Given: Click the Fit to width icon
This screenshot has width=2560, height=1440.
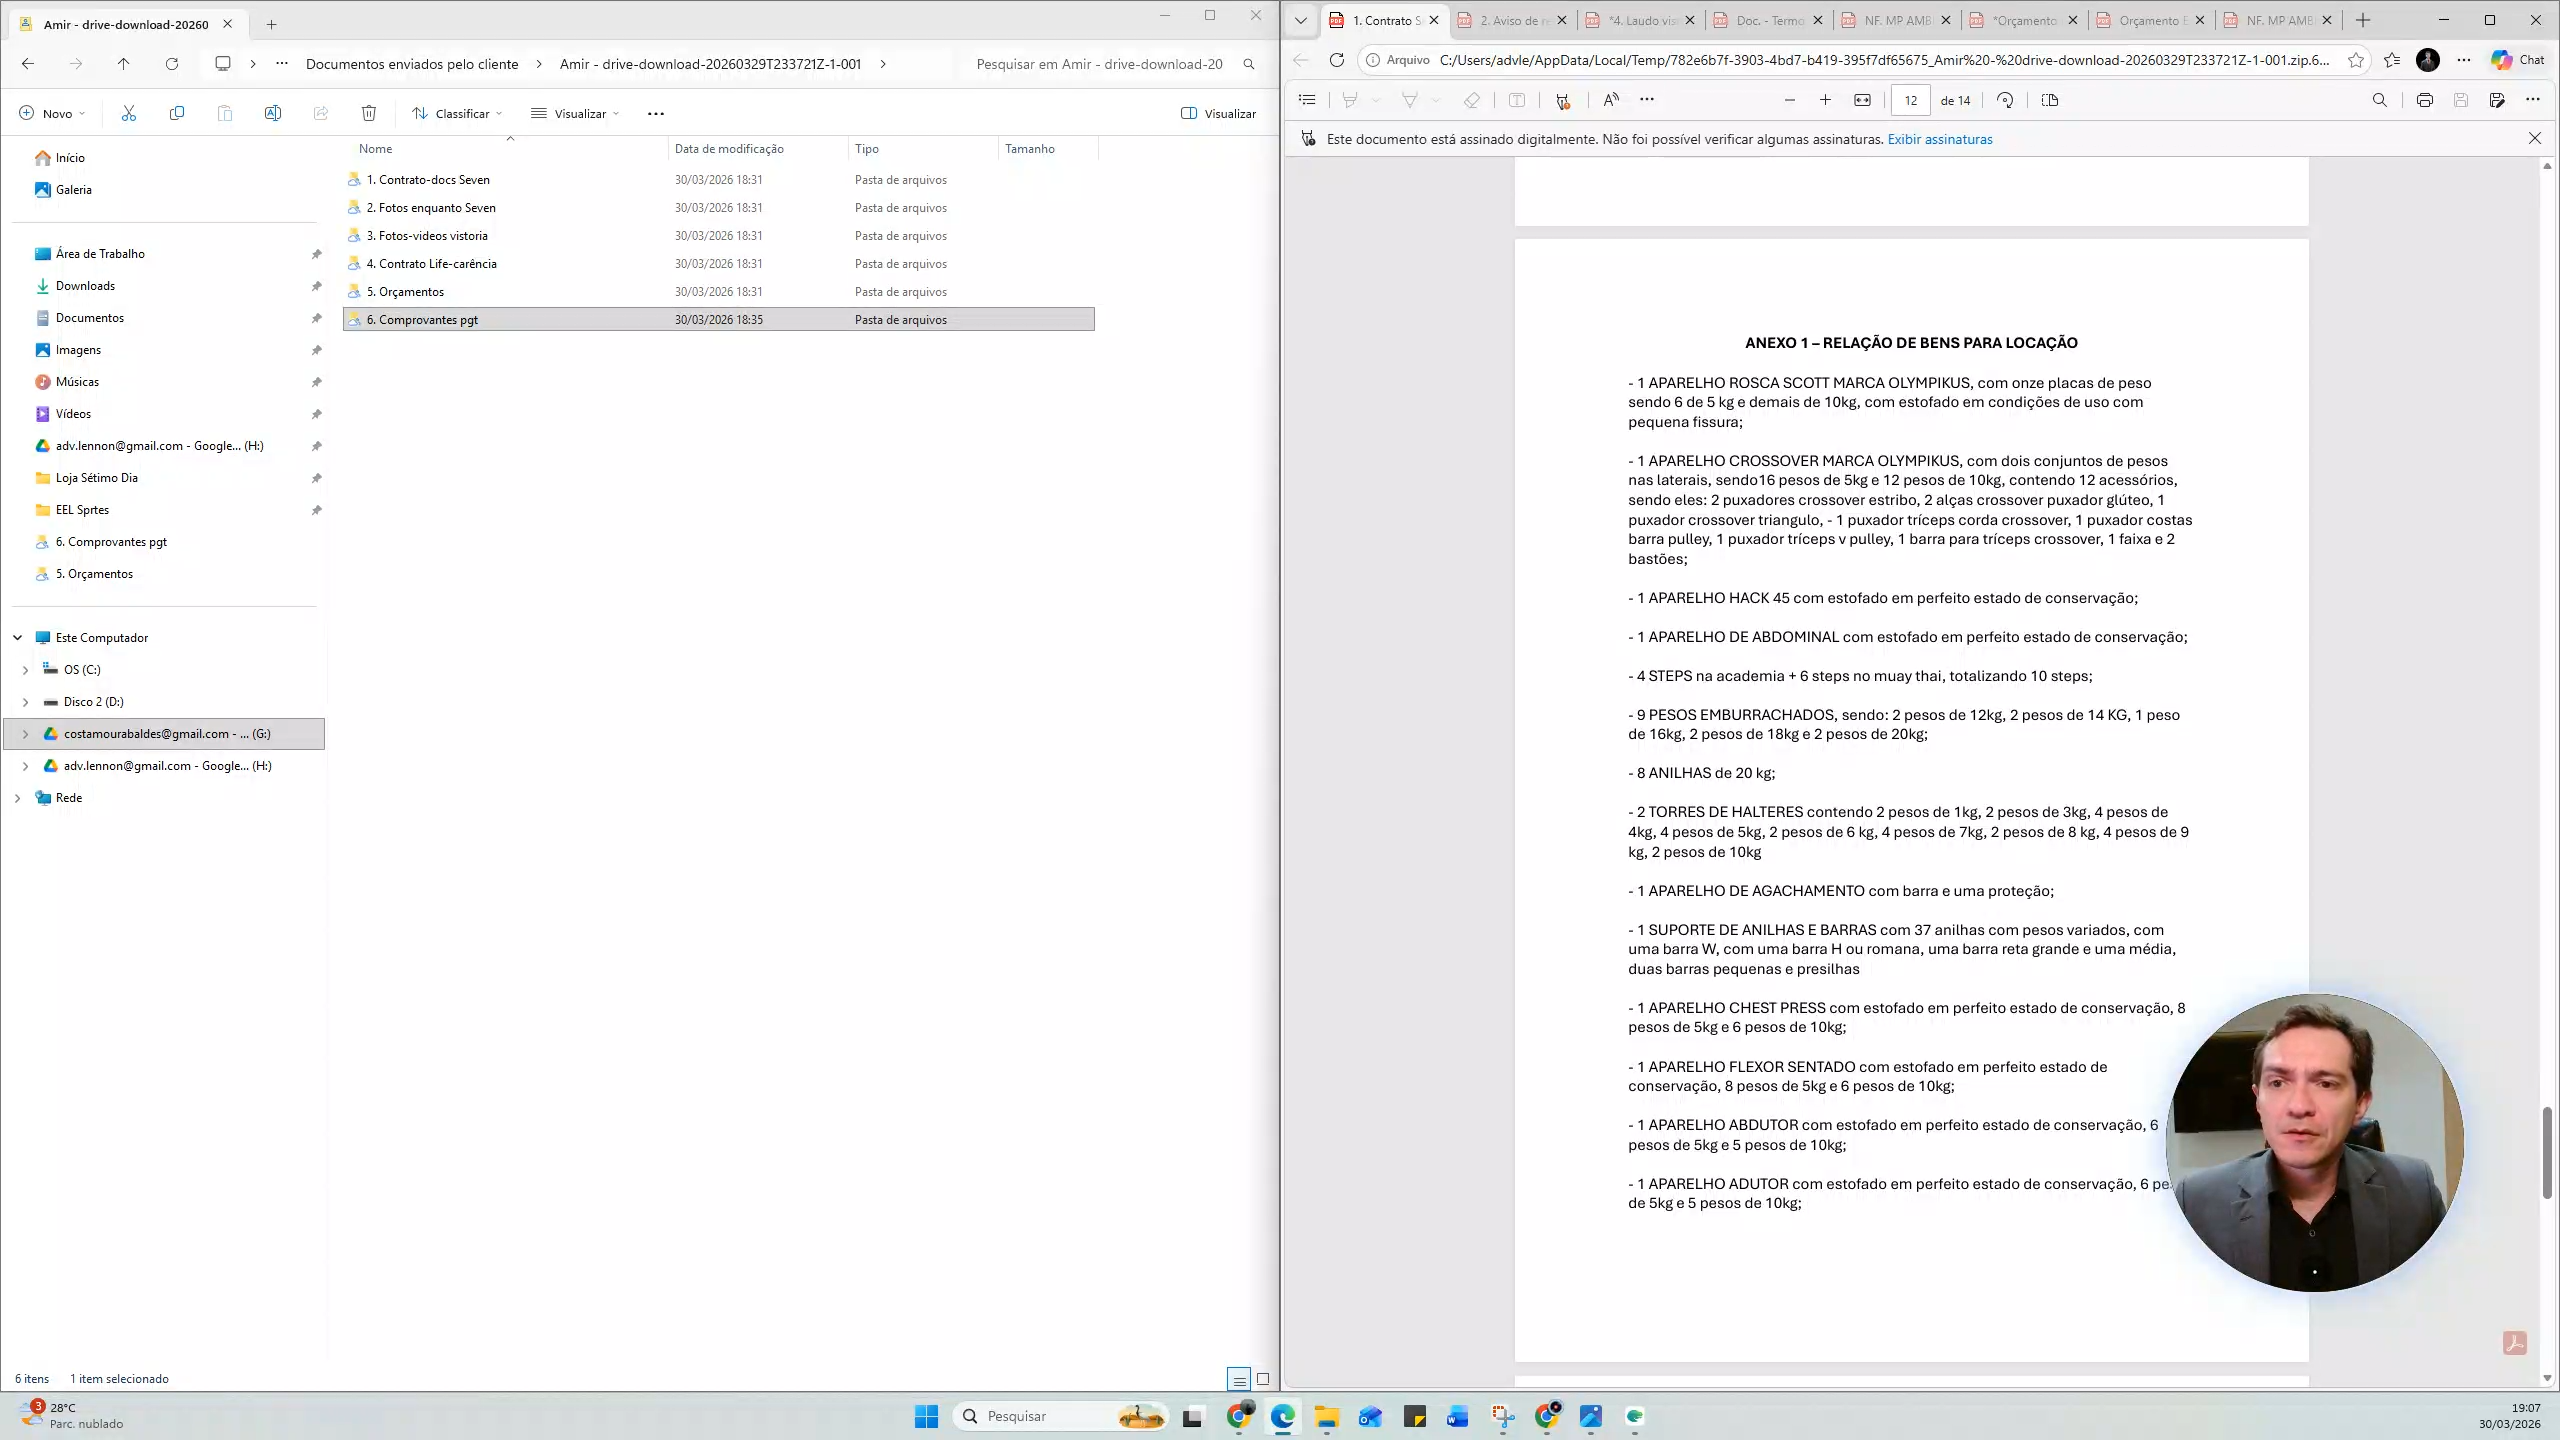Looking at the screenshot, I should coord(1862,100).
